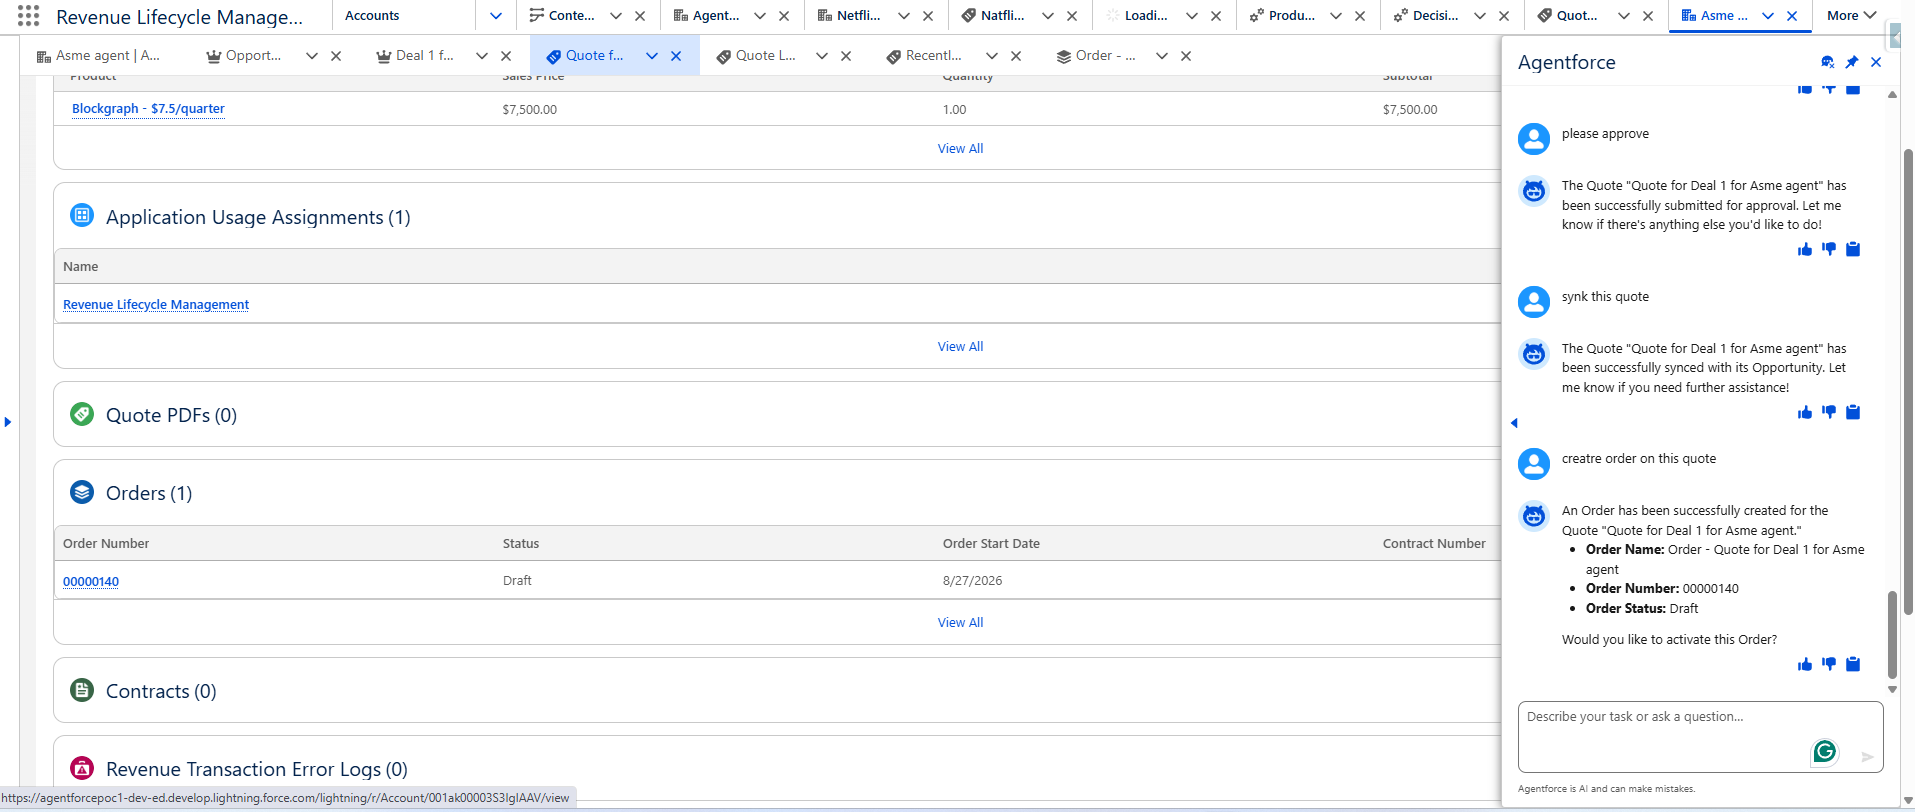Copy the 'submitted for approval' reply
This screenshot has width=1915, height=812.
click(x=1853, y=249)
